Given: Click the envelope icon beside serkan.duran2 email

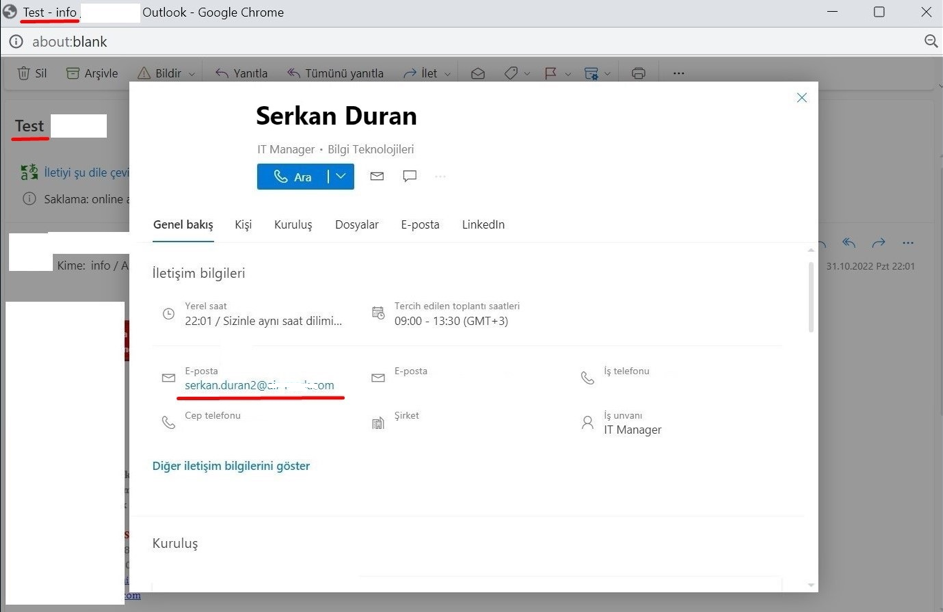Looking at the screenshot, I should click(168, 378).
